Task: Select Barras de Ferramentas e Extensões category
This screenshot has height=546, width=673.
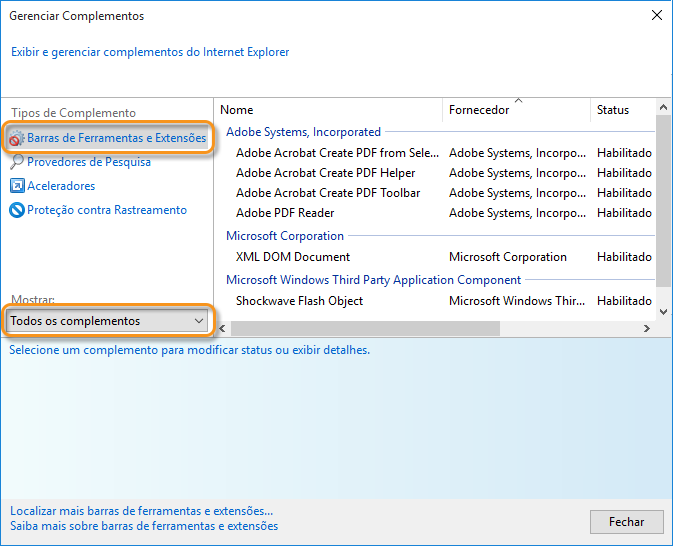Action: 107,138
